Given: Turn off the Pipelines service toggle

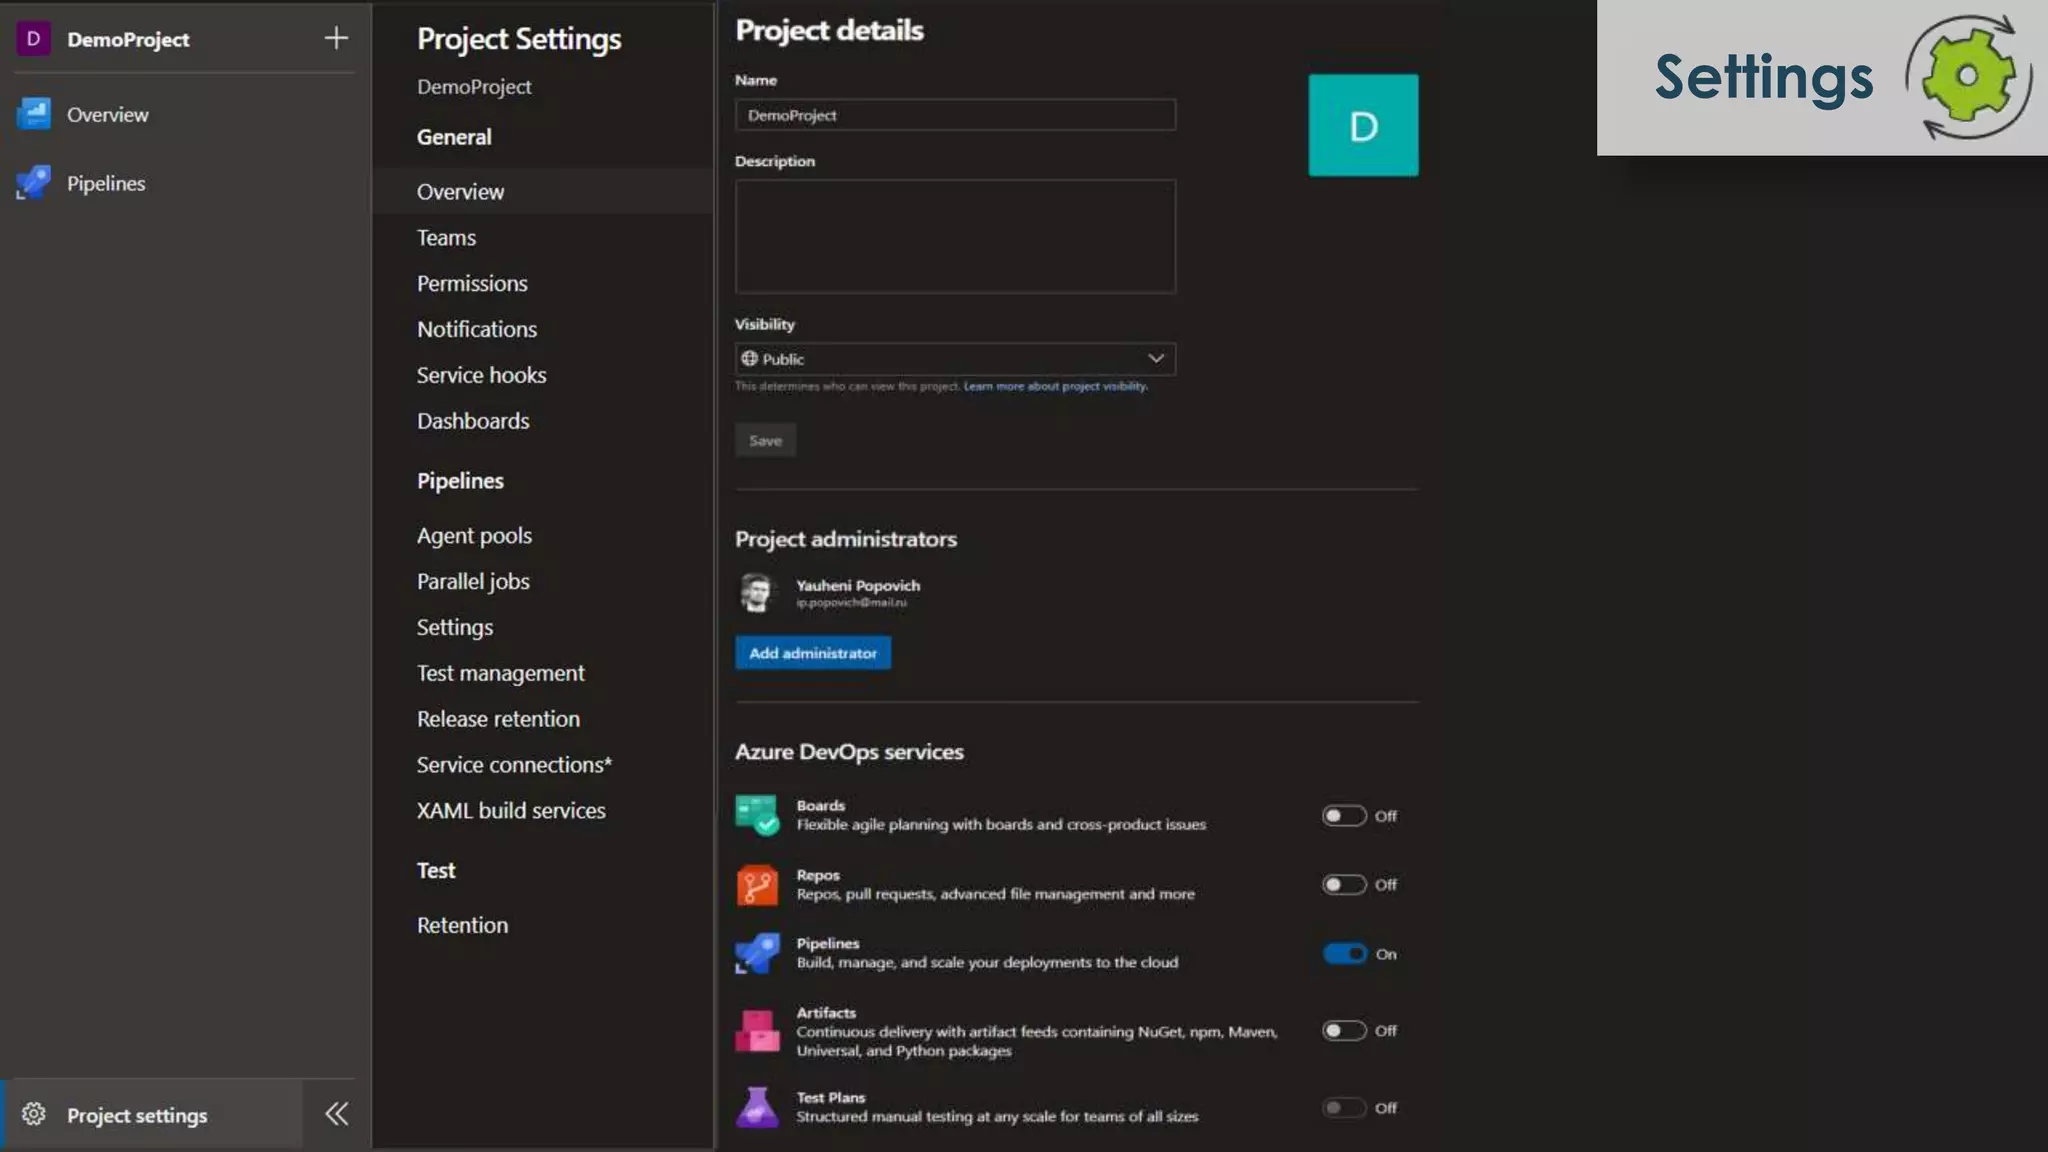Looking at the screenshot, I should [x=1344, y=954].
